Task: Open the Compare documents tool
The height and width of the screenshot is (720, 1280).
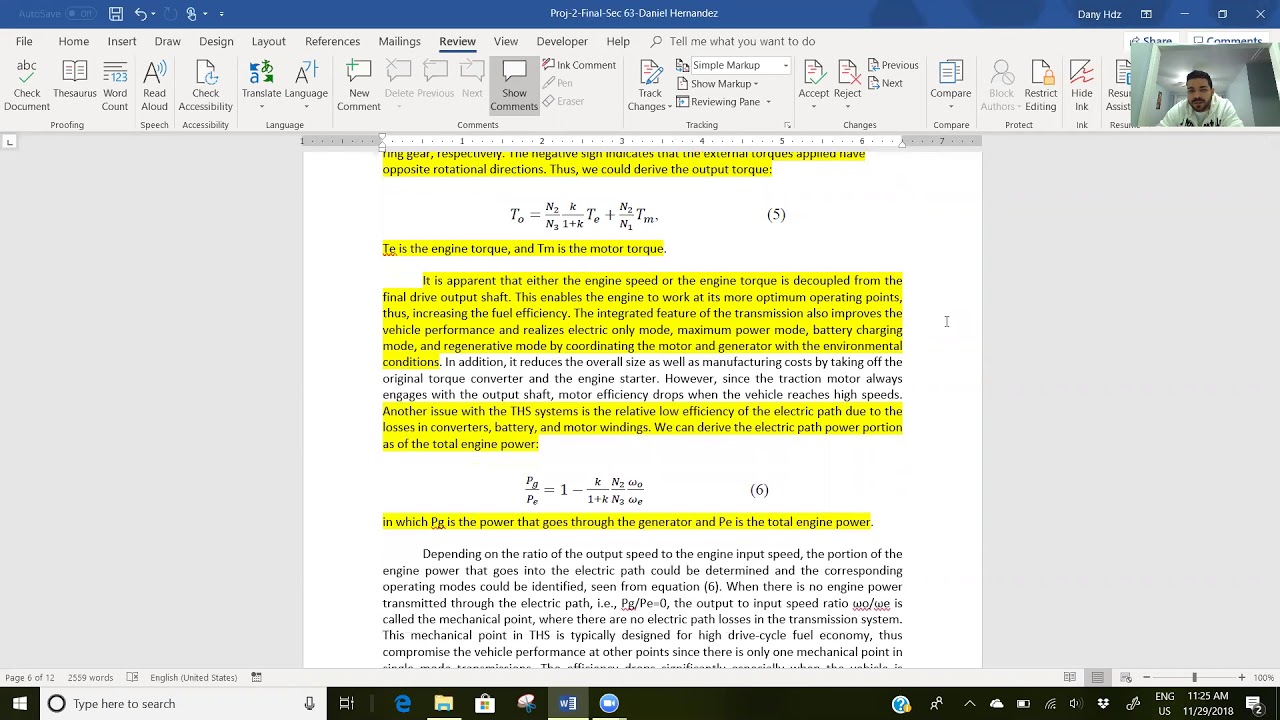Action: point(951,86)
